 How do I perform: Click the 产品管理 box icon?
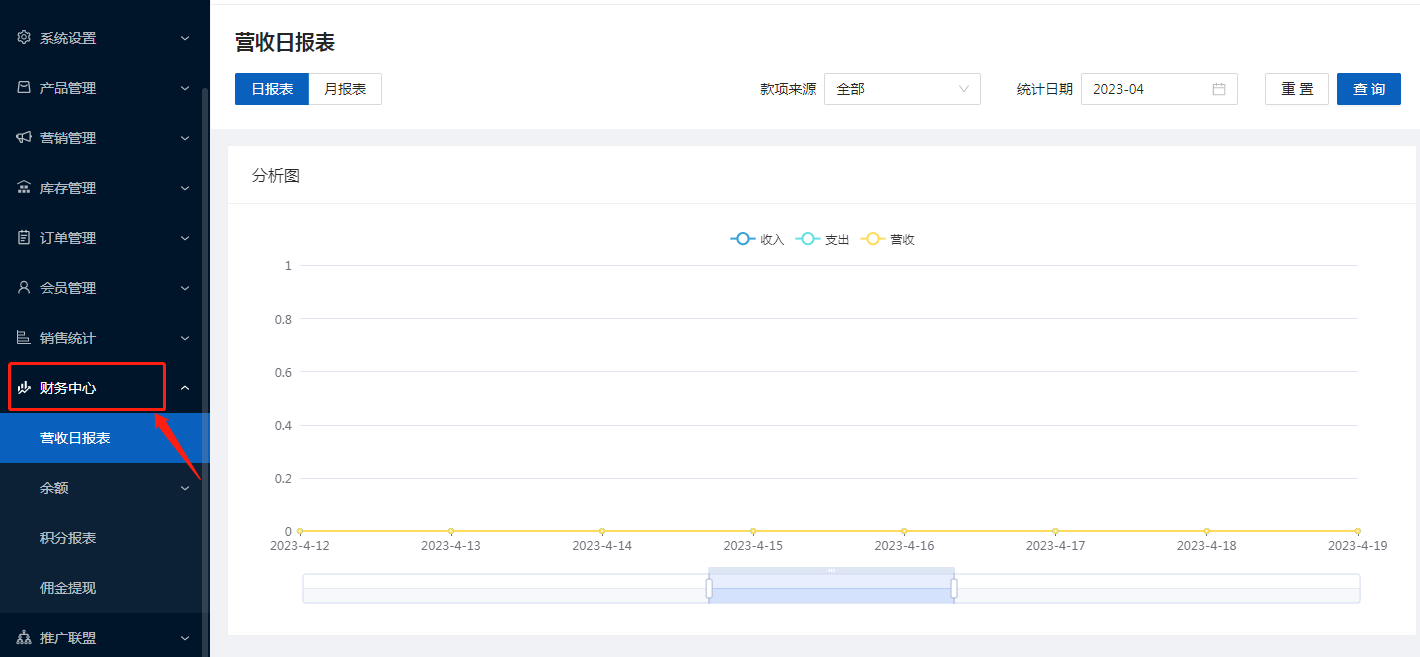24,88
